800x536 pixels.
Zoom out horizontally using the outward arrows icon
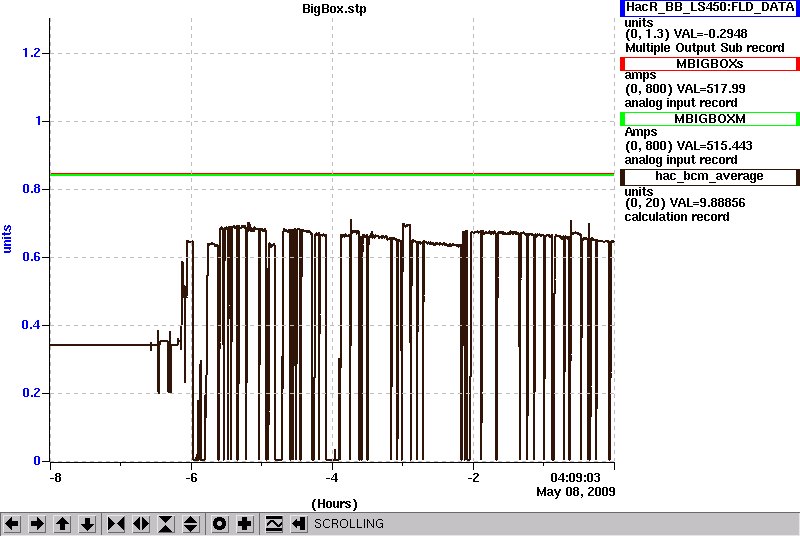point(141,524)
